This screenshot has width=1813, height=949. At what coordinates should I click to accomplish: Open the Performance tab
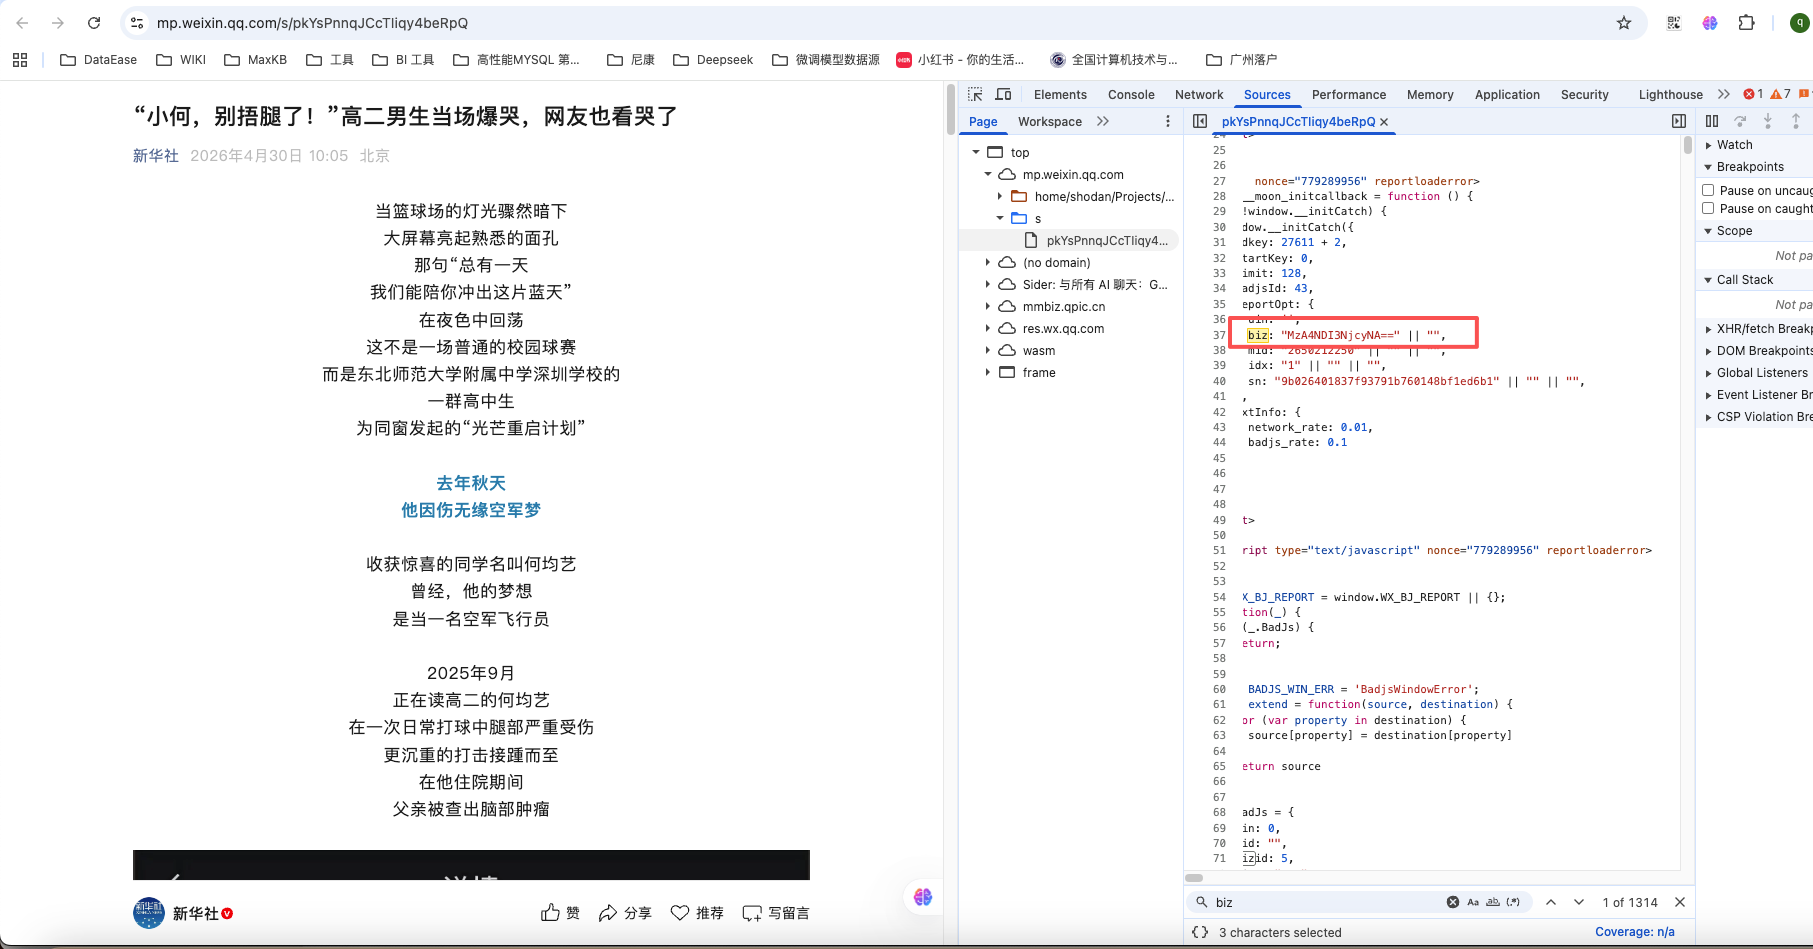1349,94
